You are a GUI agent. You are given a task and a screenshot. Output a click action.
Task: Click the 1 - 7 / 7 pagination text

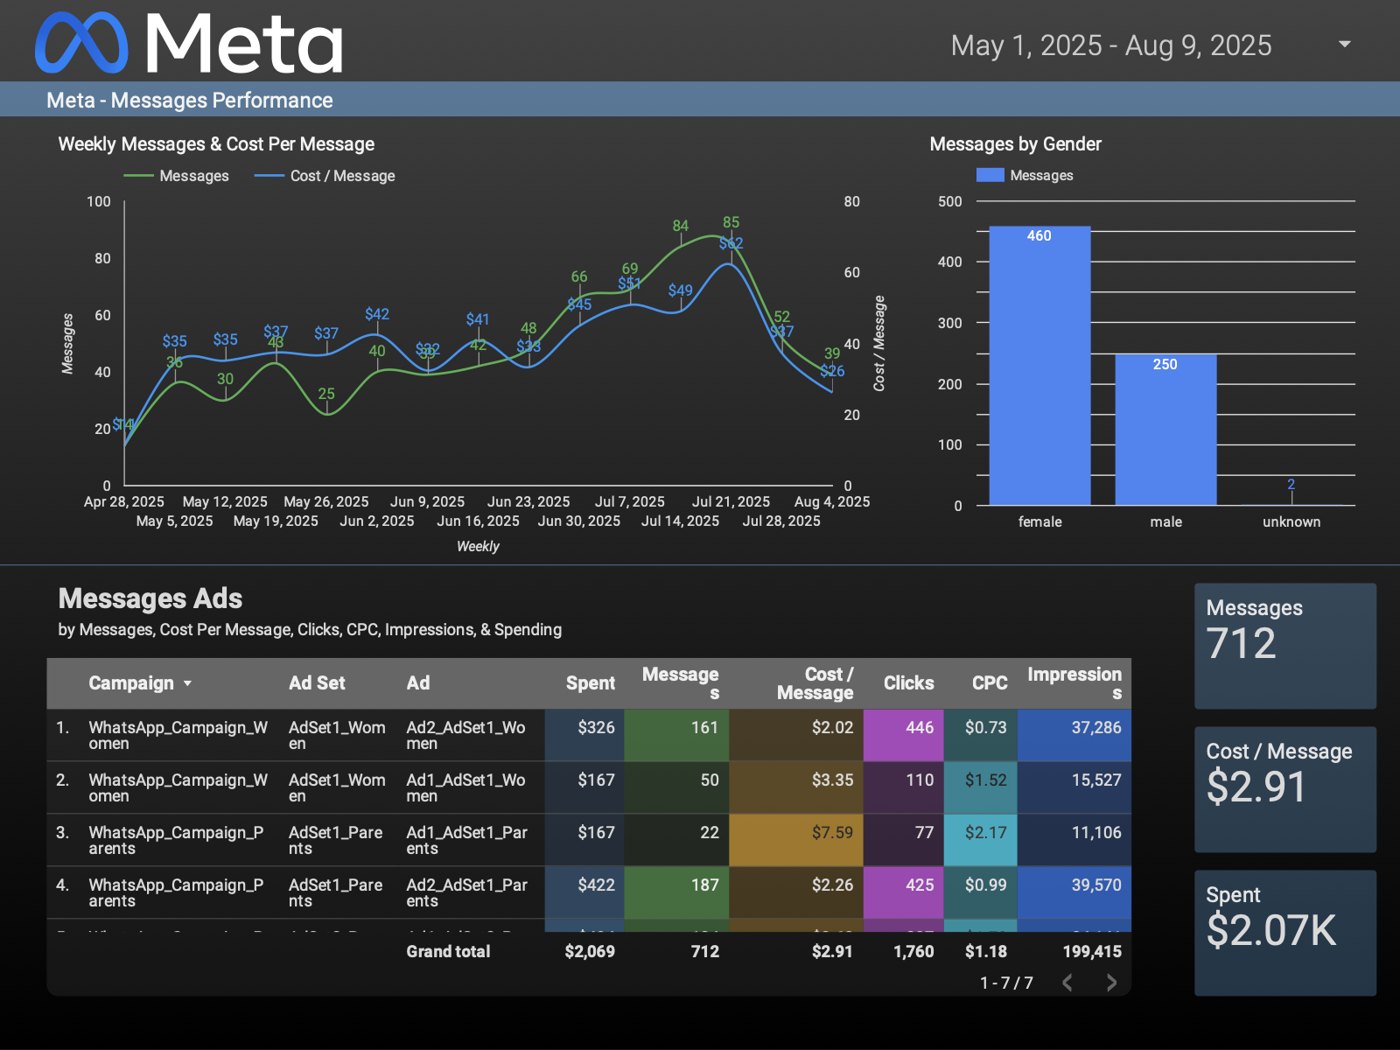tap(1006, 983)
